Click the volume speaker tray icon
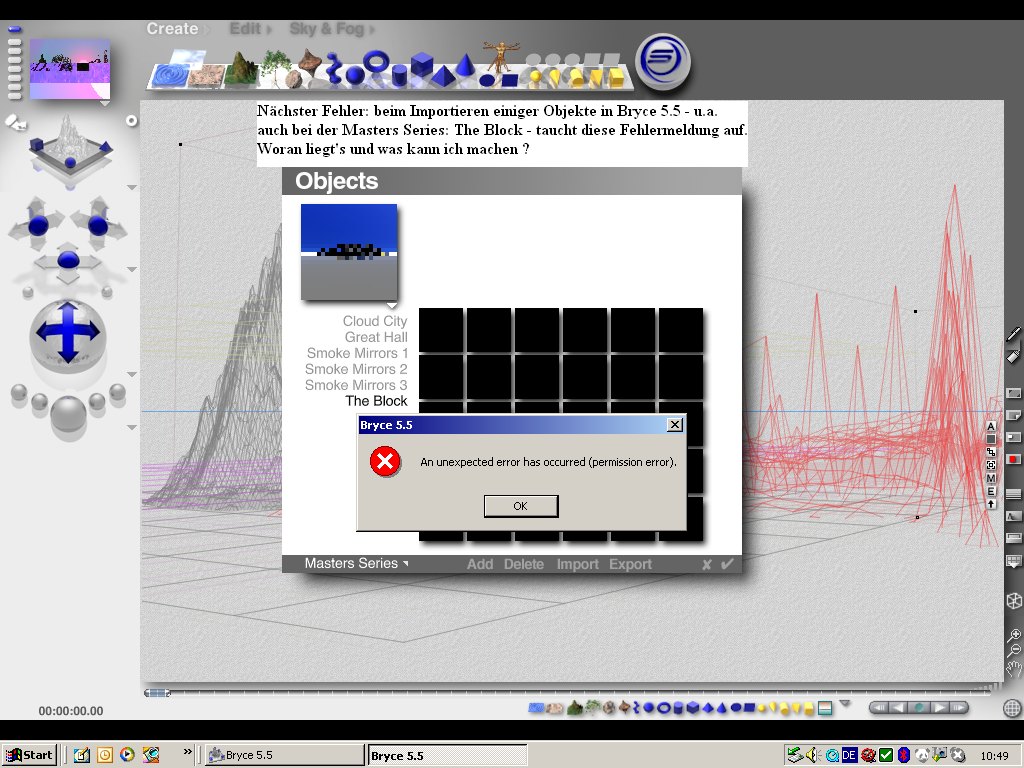This screenshot has width=1024, height=768. [812, 755]
